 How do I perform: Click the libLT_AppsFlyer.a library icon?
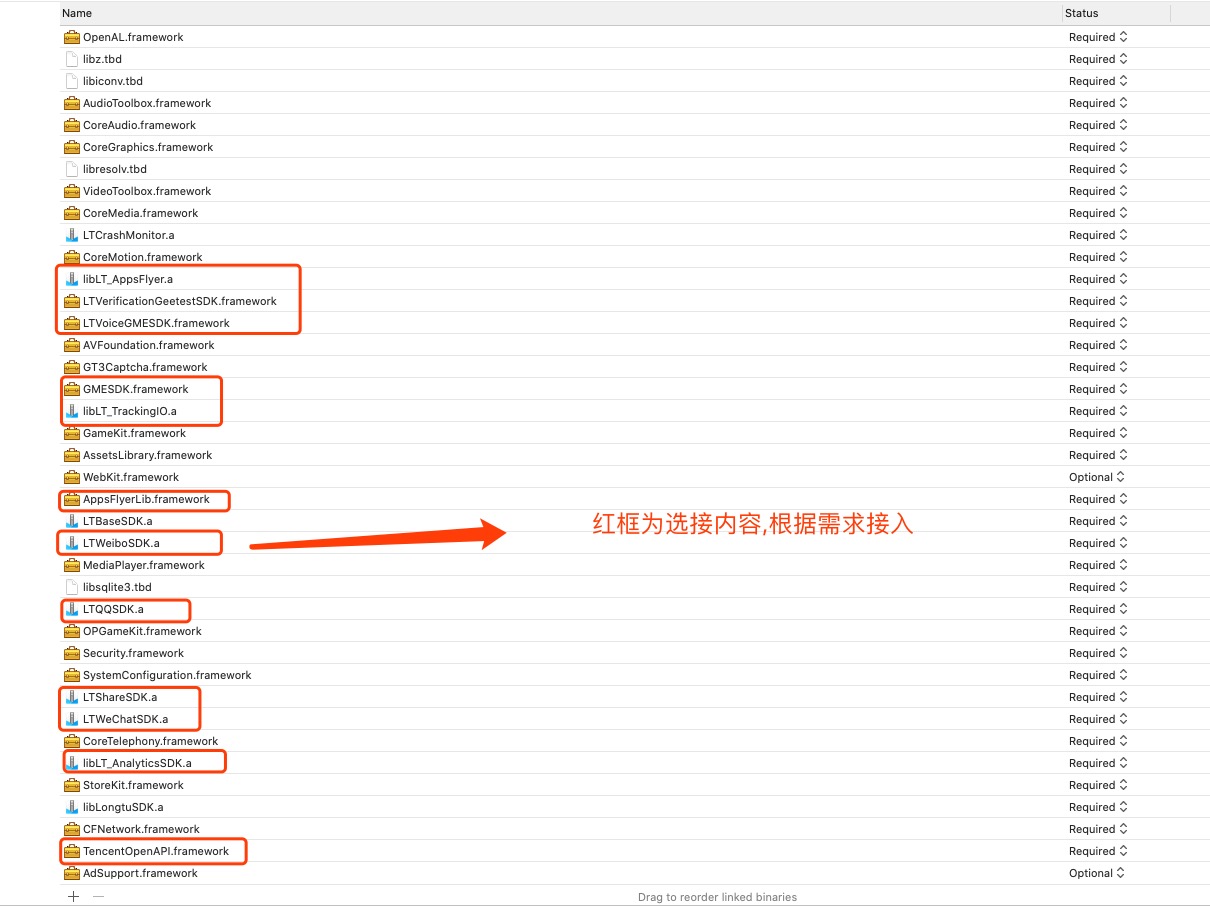tap(72, 279)
